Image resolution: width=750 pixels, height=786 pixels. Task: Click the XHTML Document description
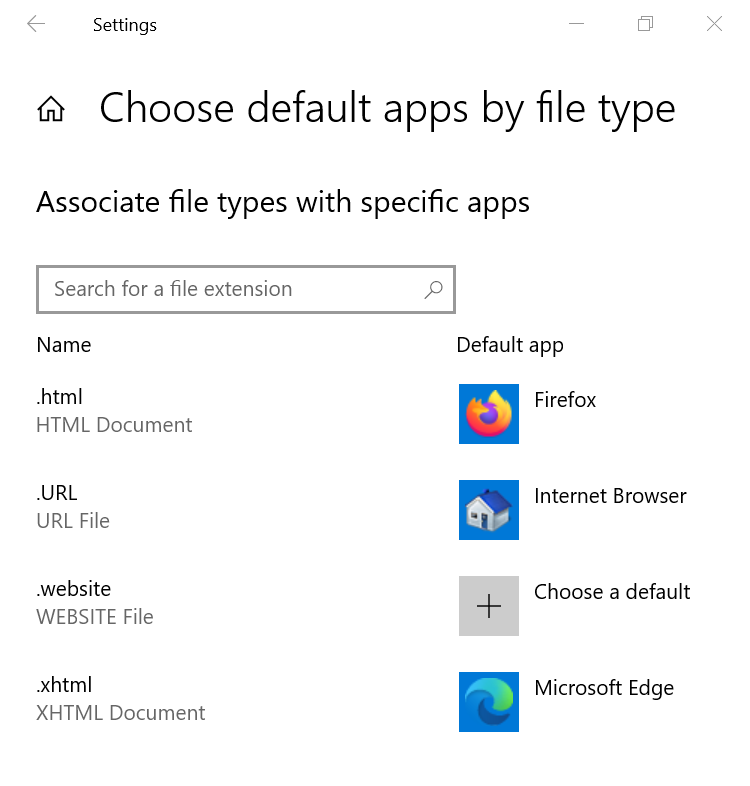point(121,713)
